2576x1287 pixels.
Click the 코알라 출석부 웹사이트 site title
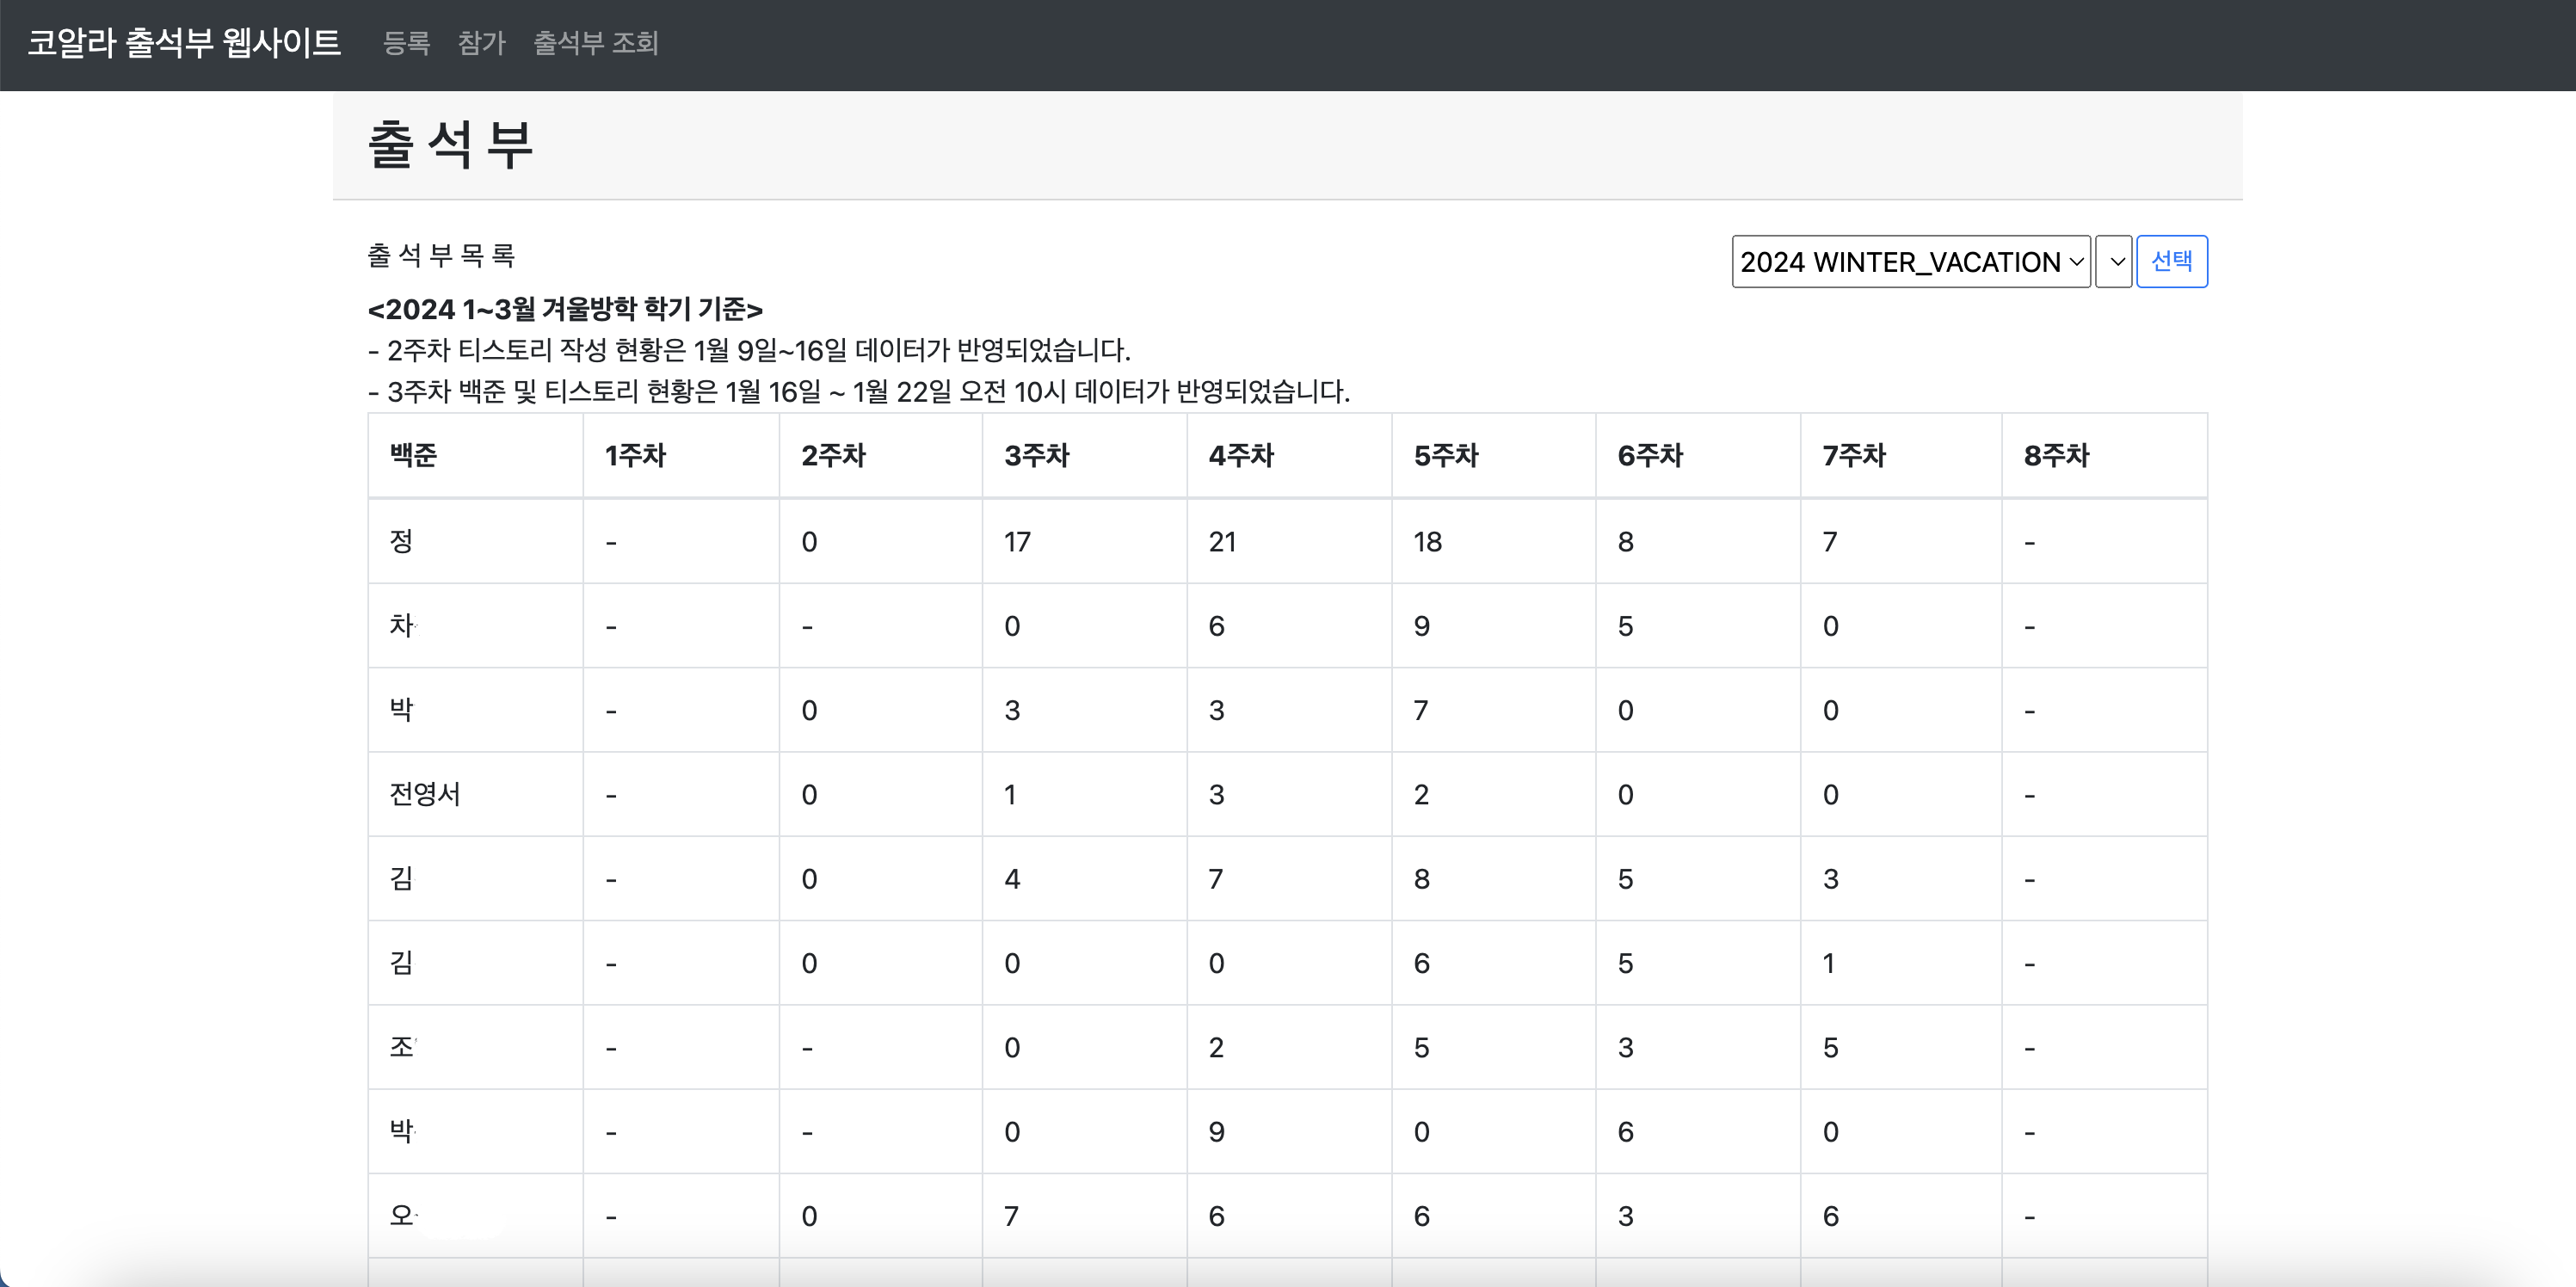[184, 43]
